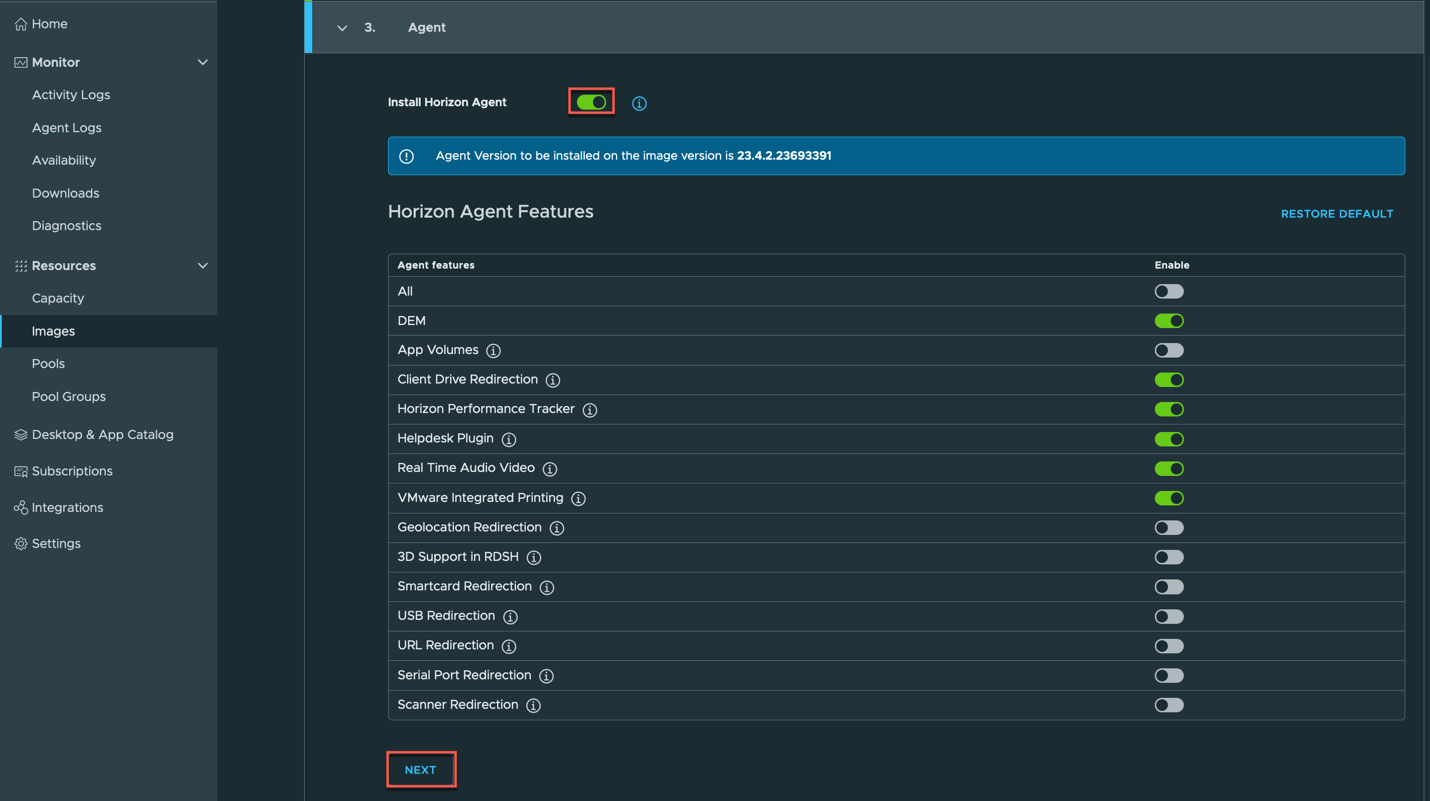Click the Agent section header title
Screen dimensions: 1430x801
427,28
